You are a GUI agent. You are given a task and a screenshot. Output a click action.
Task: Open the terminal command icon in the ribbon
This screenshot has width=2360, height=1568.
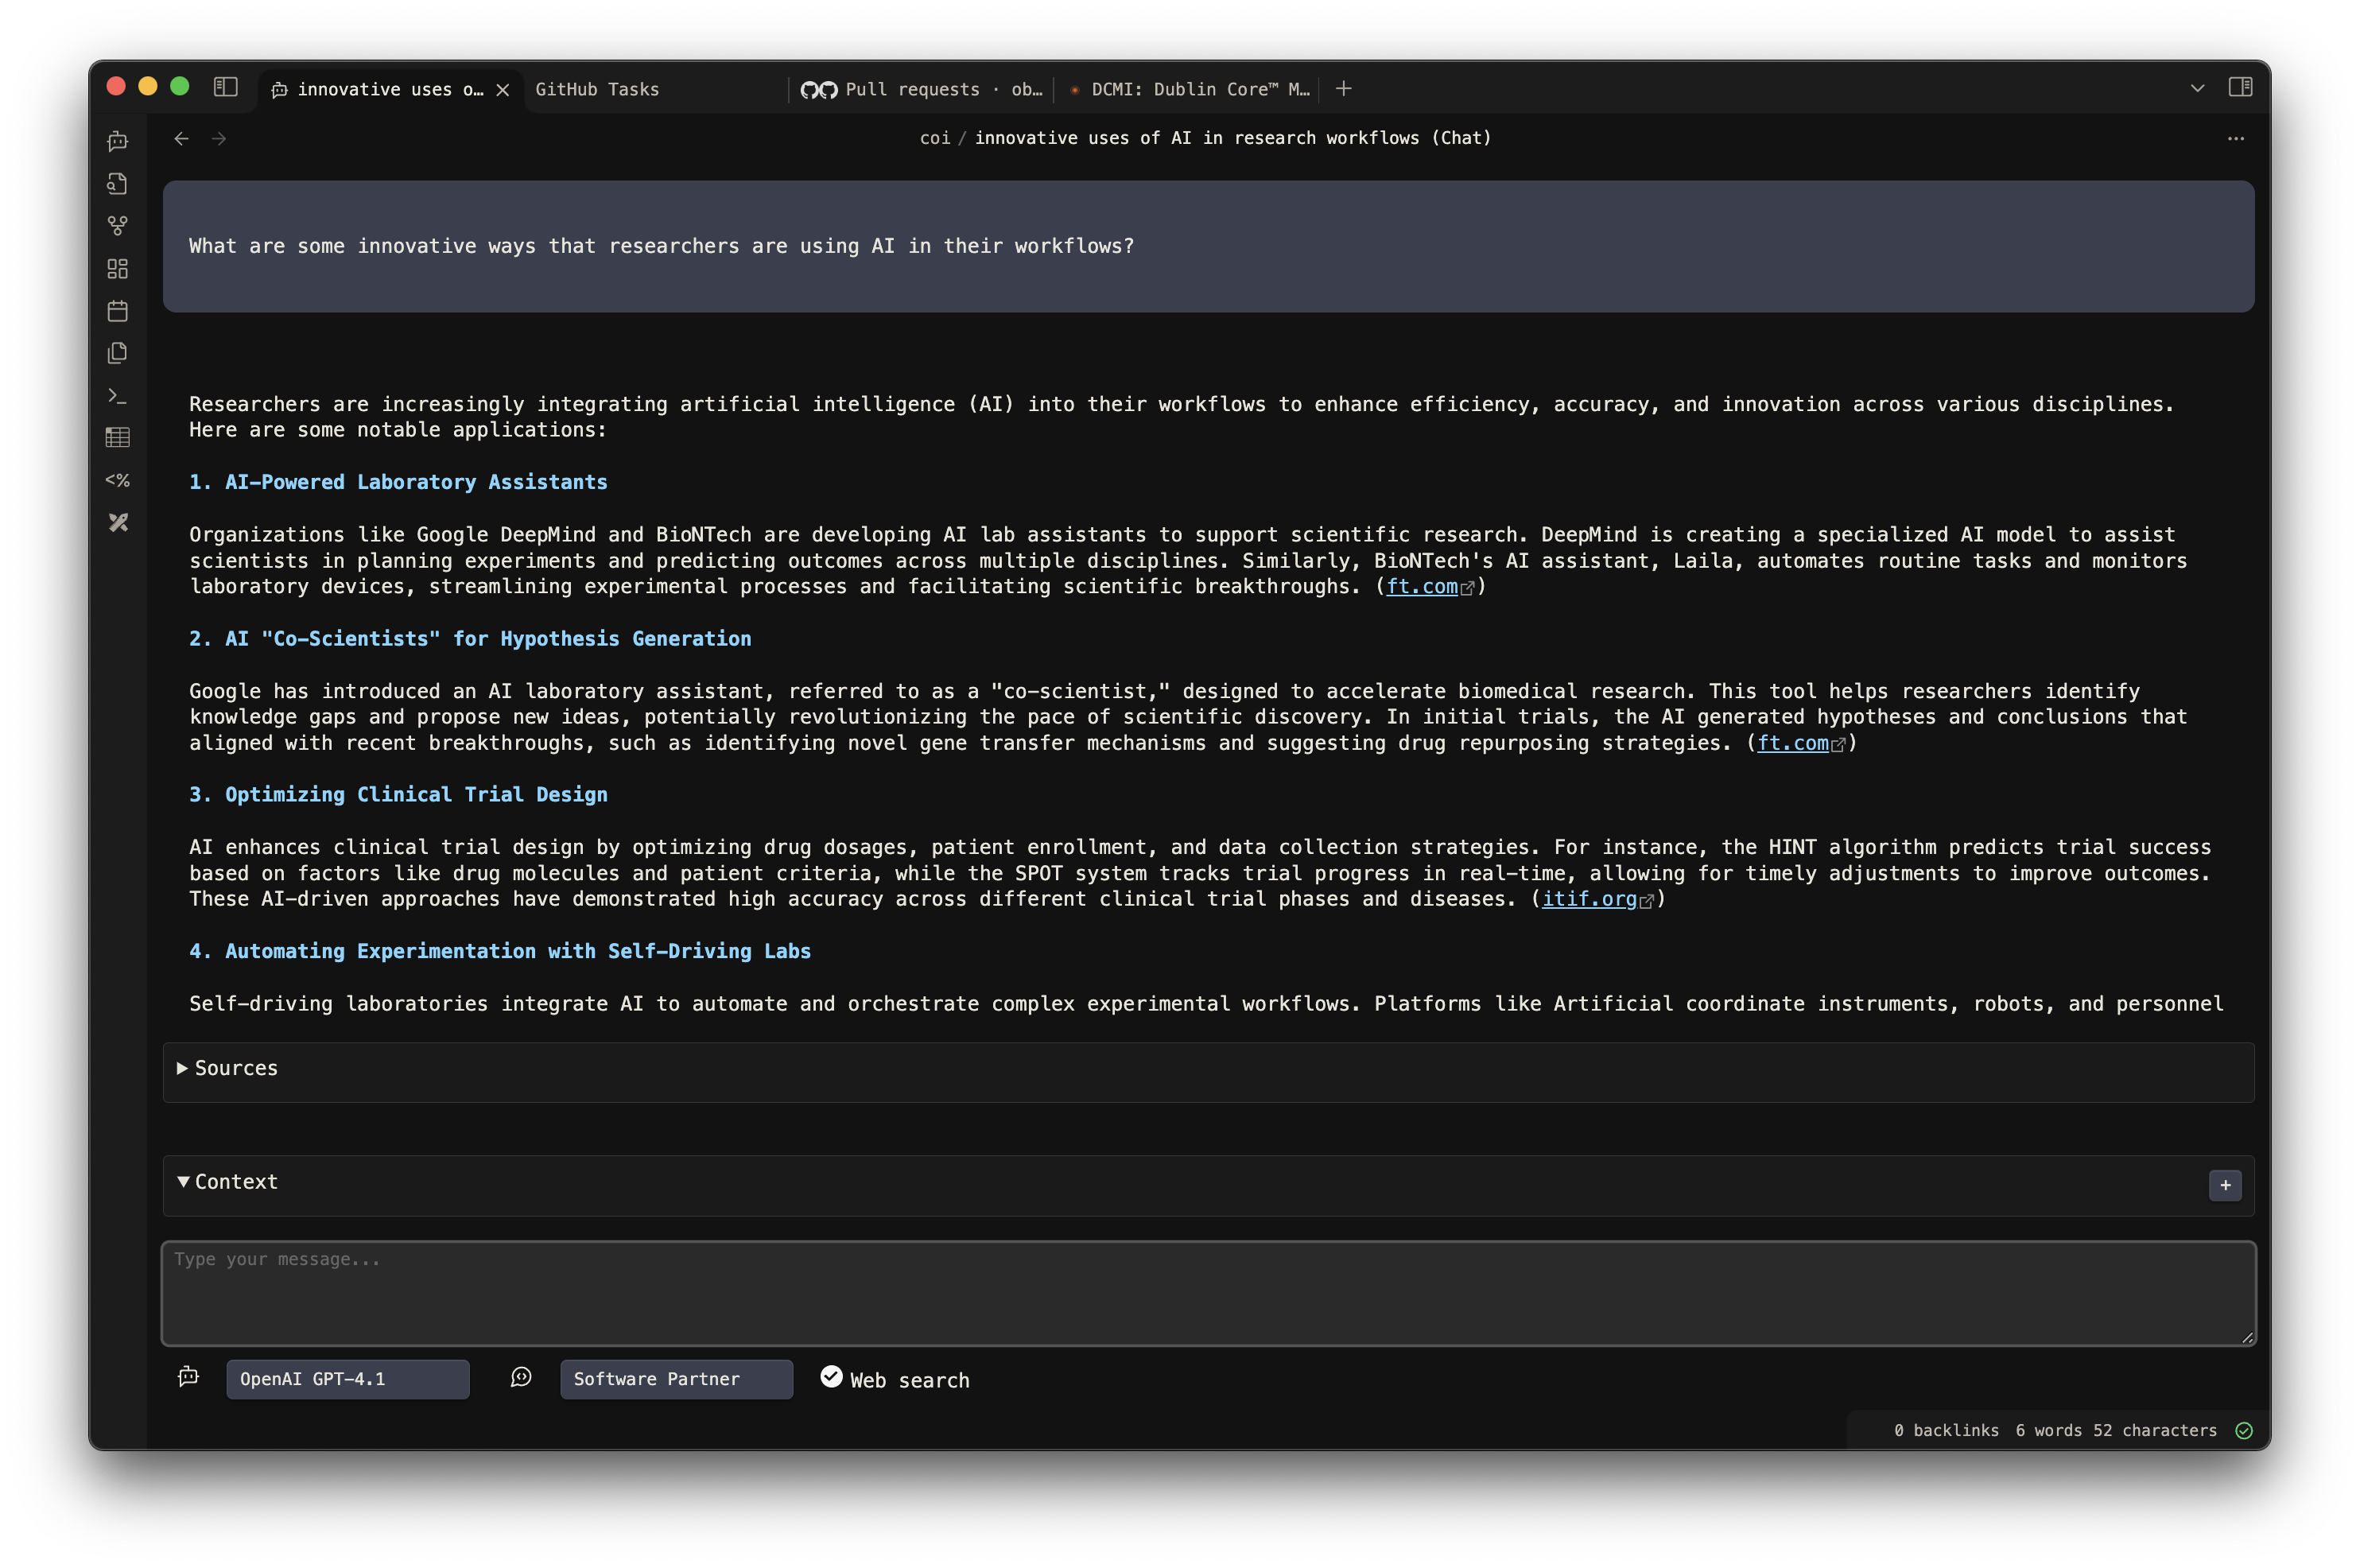coord(118,396)
